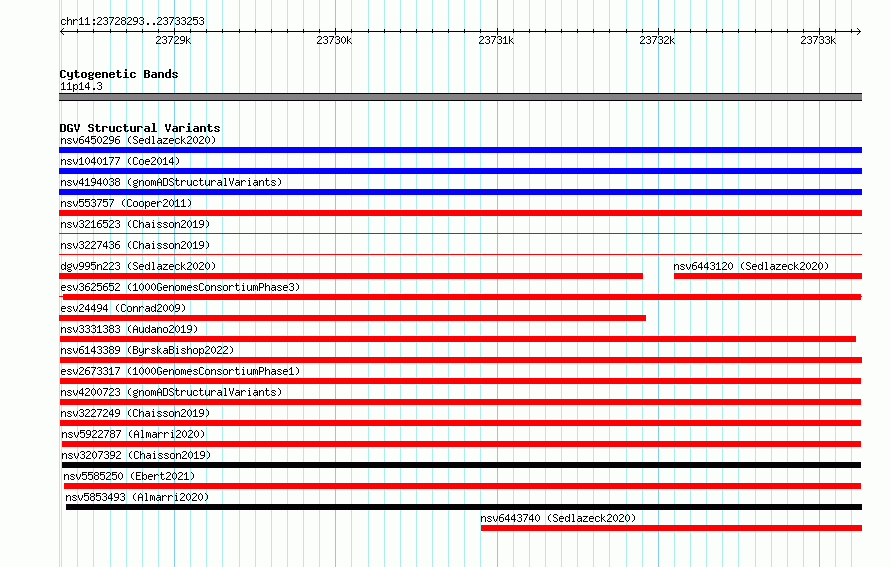This screenshot has width=890, height=567.
Task: Click the black bar under nsv5853493
Action: click(x=464, y=507)
